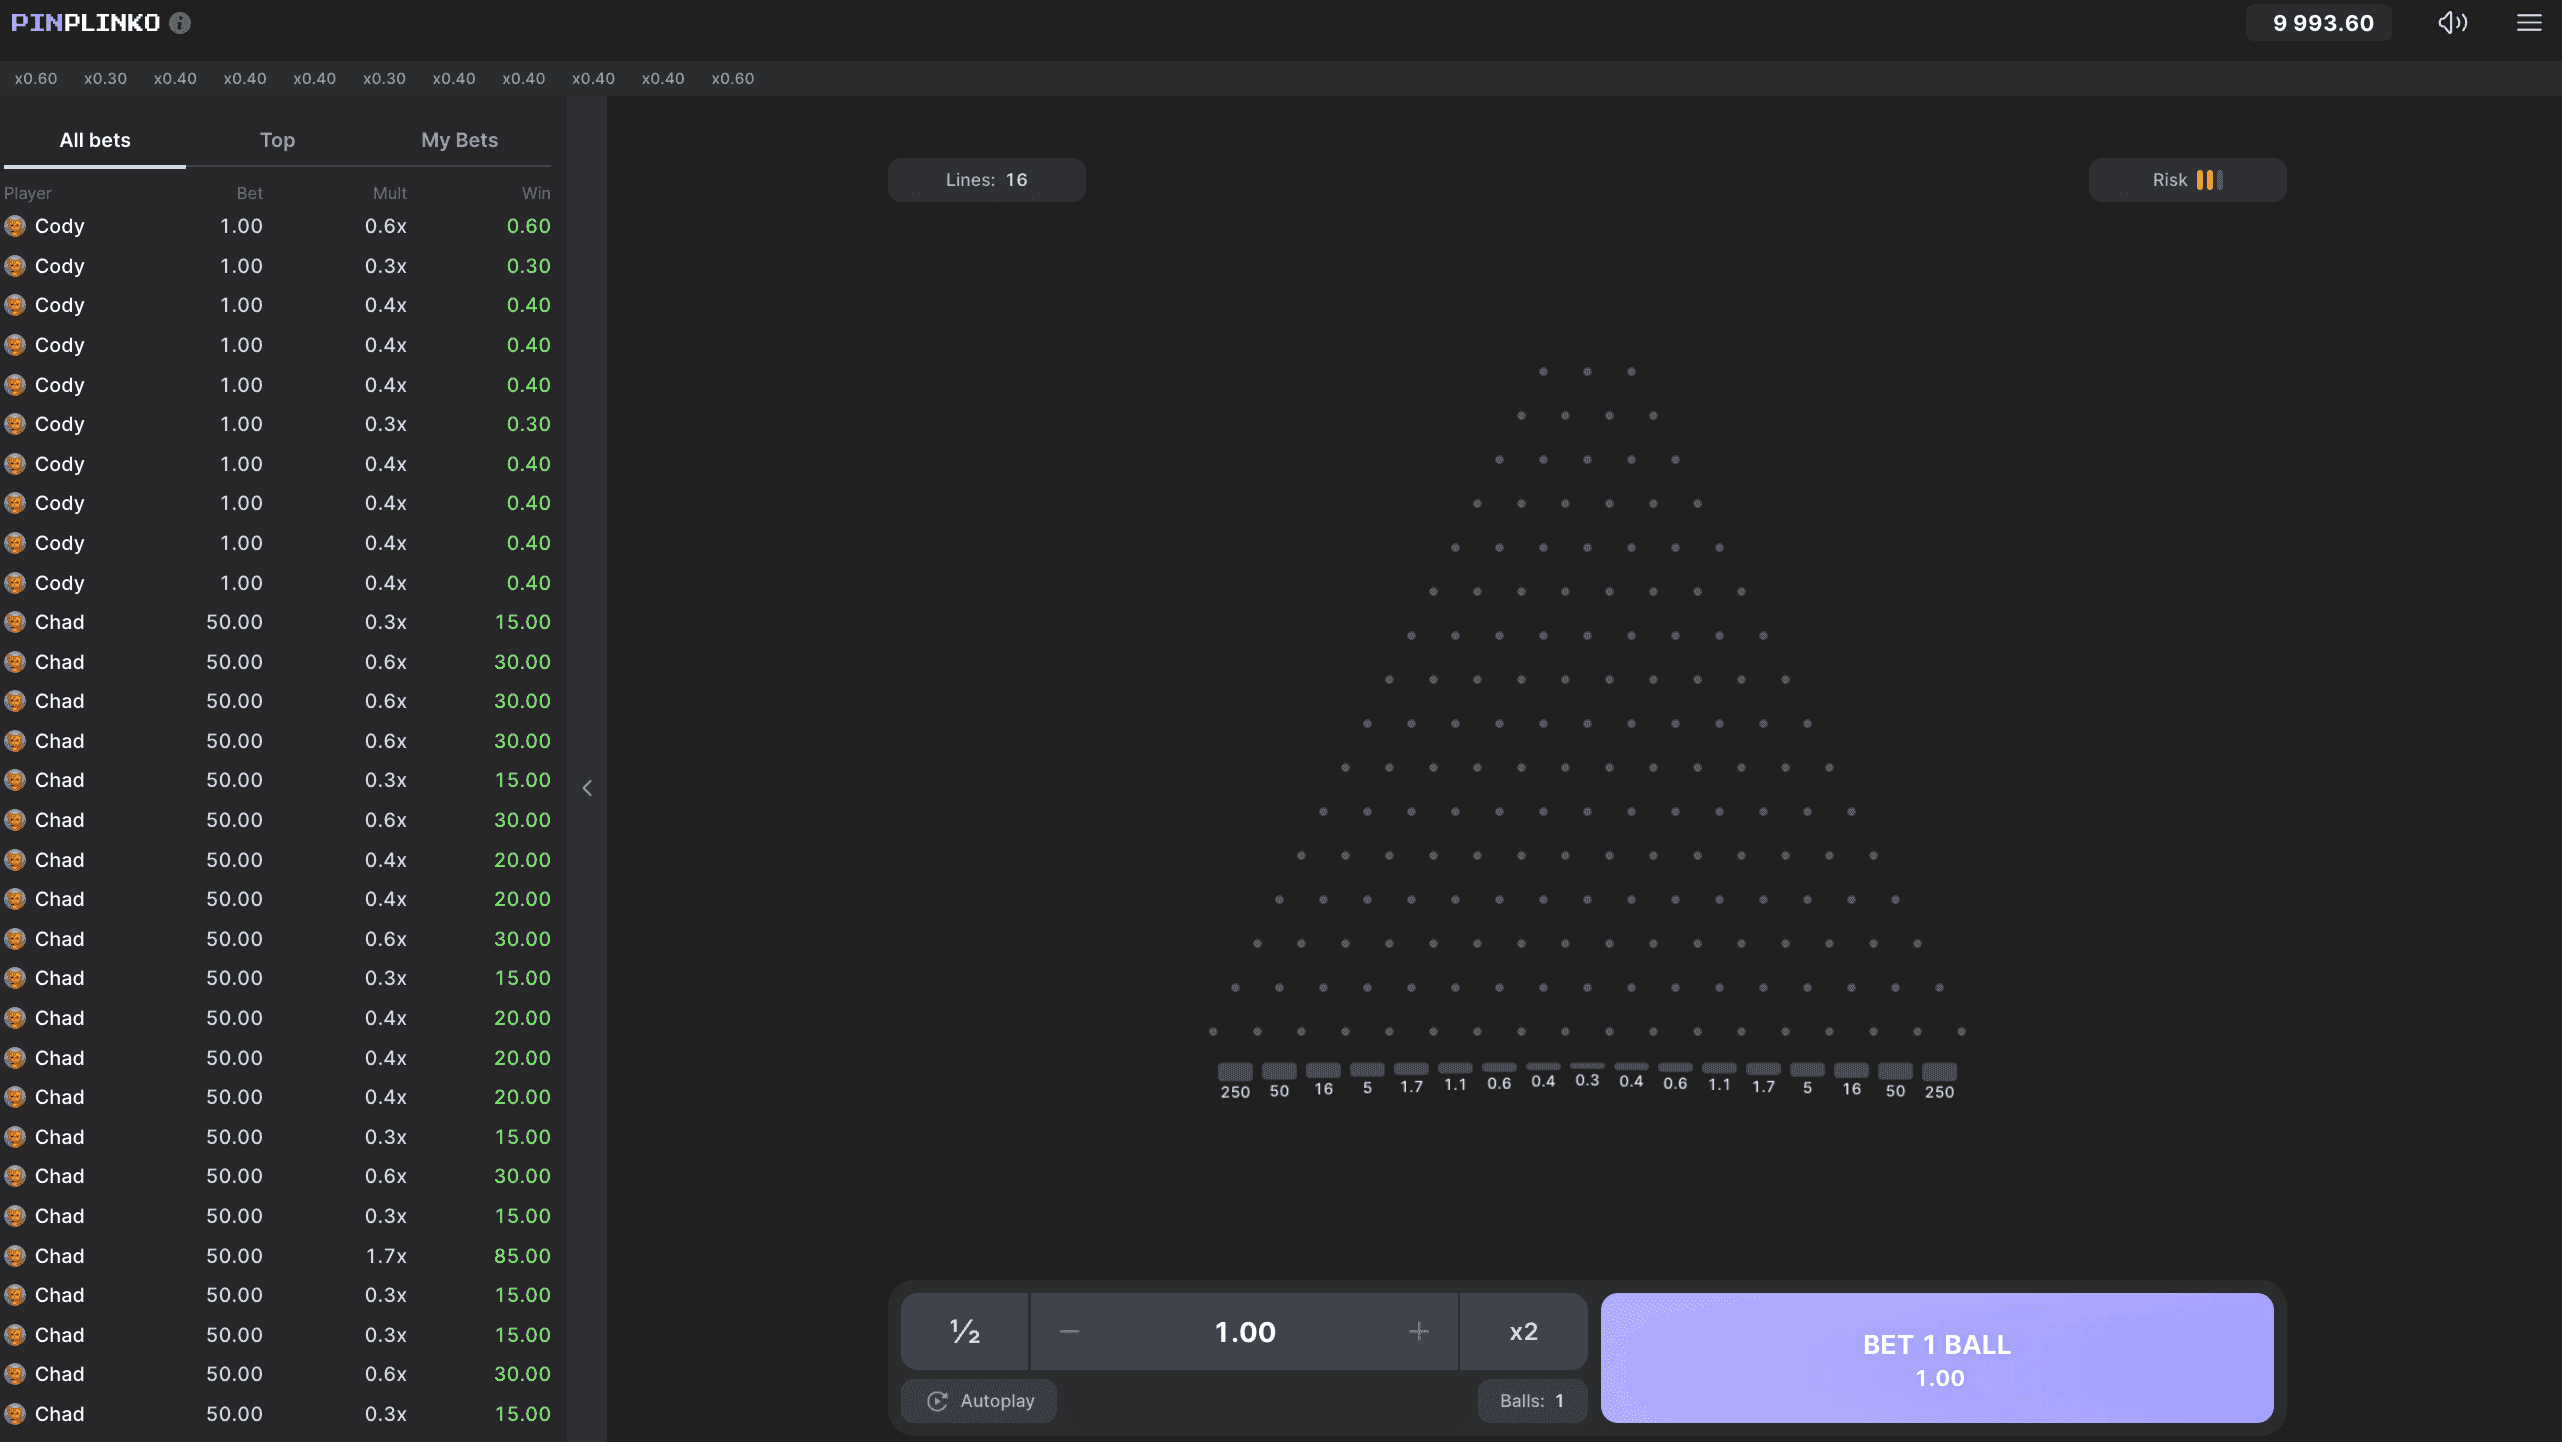Click the 1.00 bet amount field
Viewport: 2562px width, 1442px height.
tap(1245, 1331)
